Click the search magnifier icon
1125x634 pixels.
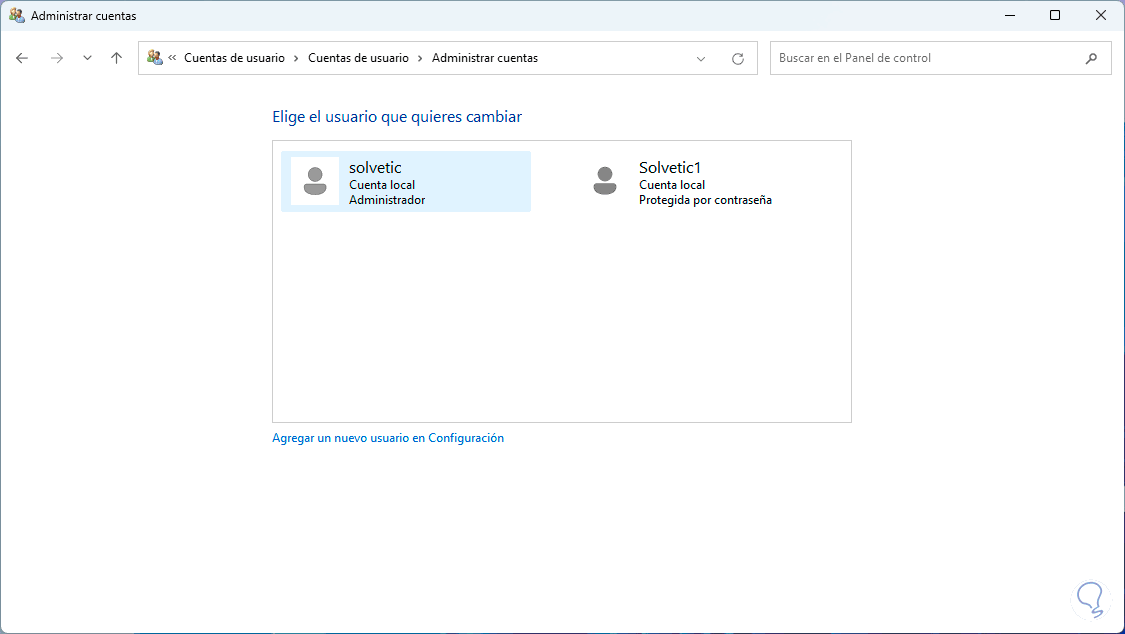tap(1091, 58)
